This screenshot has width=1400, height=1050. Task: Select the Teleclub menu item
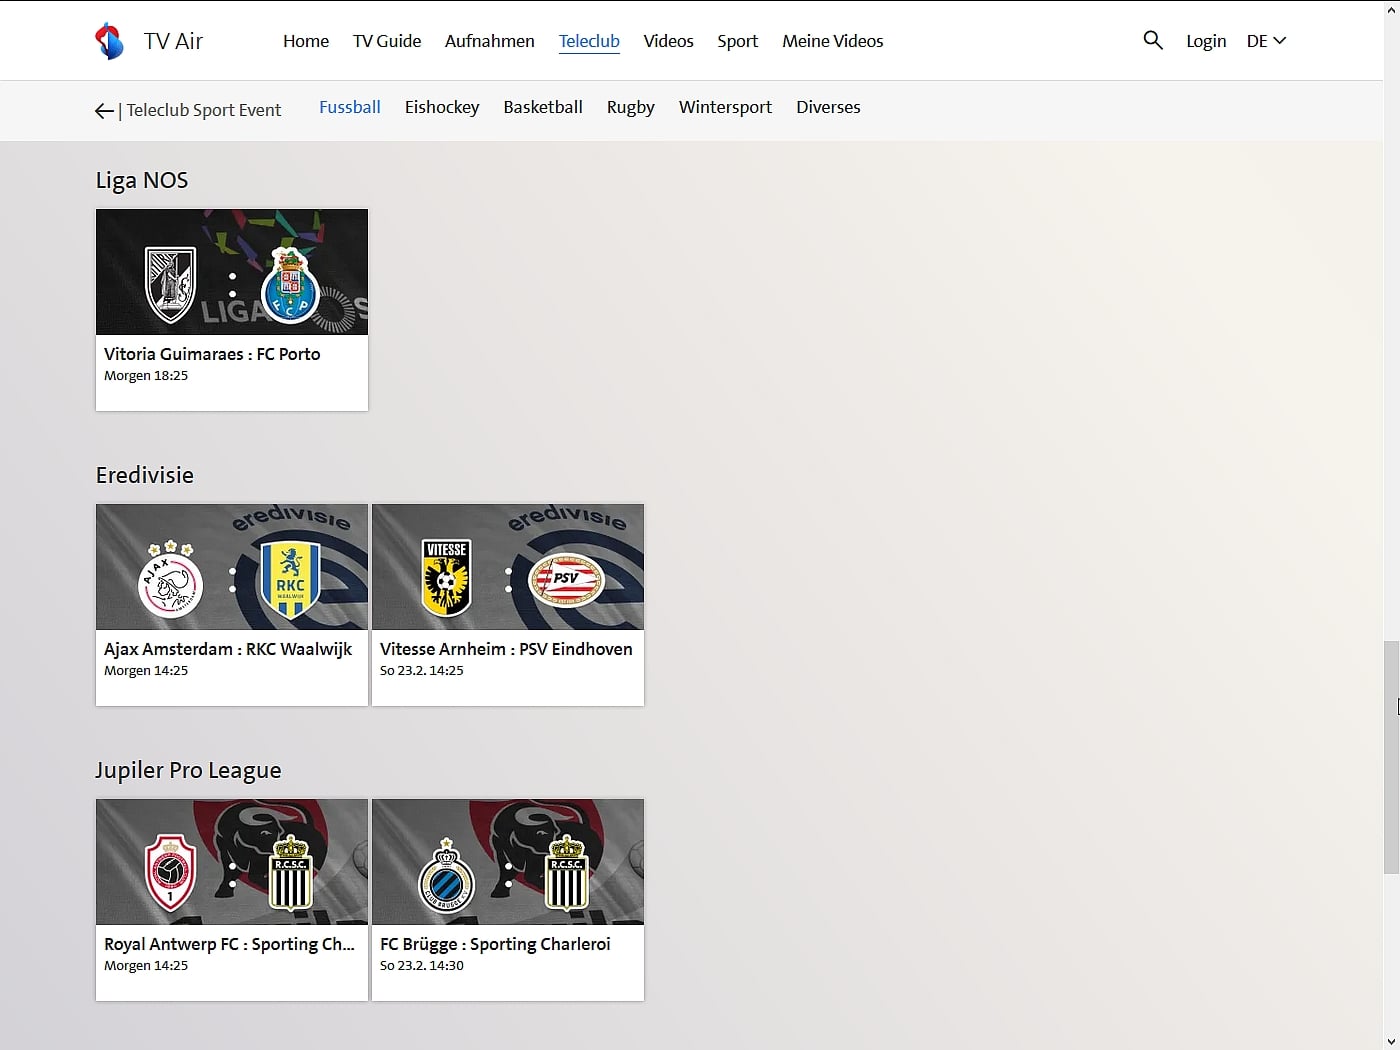[589, 41]
